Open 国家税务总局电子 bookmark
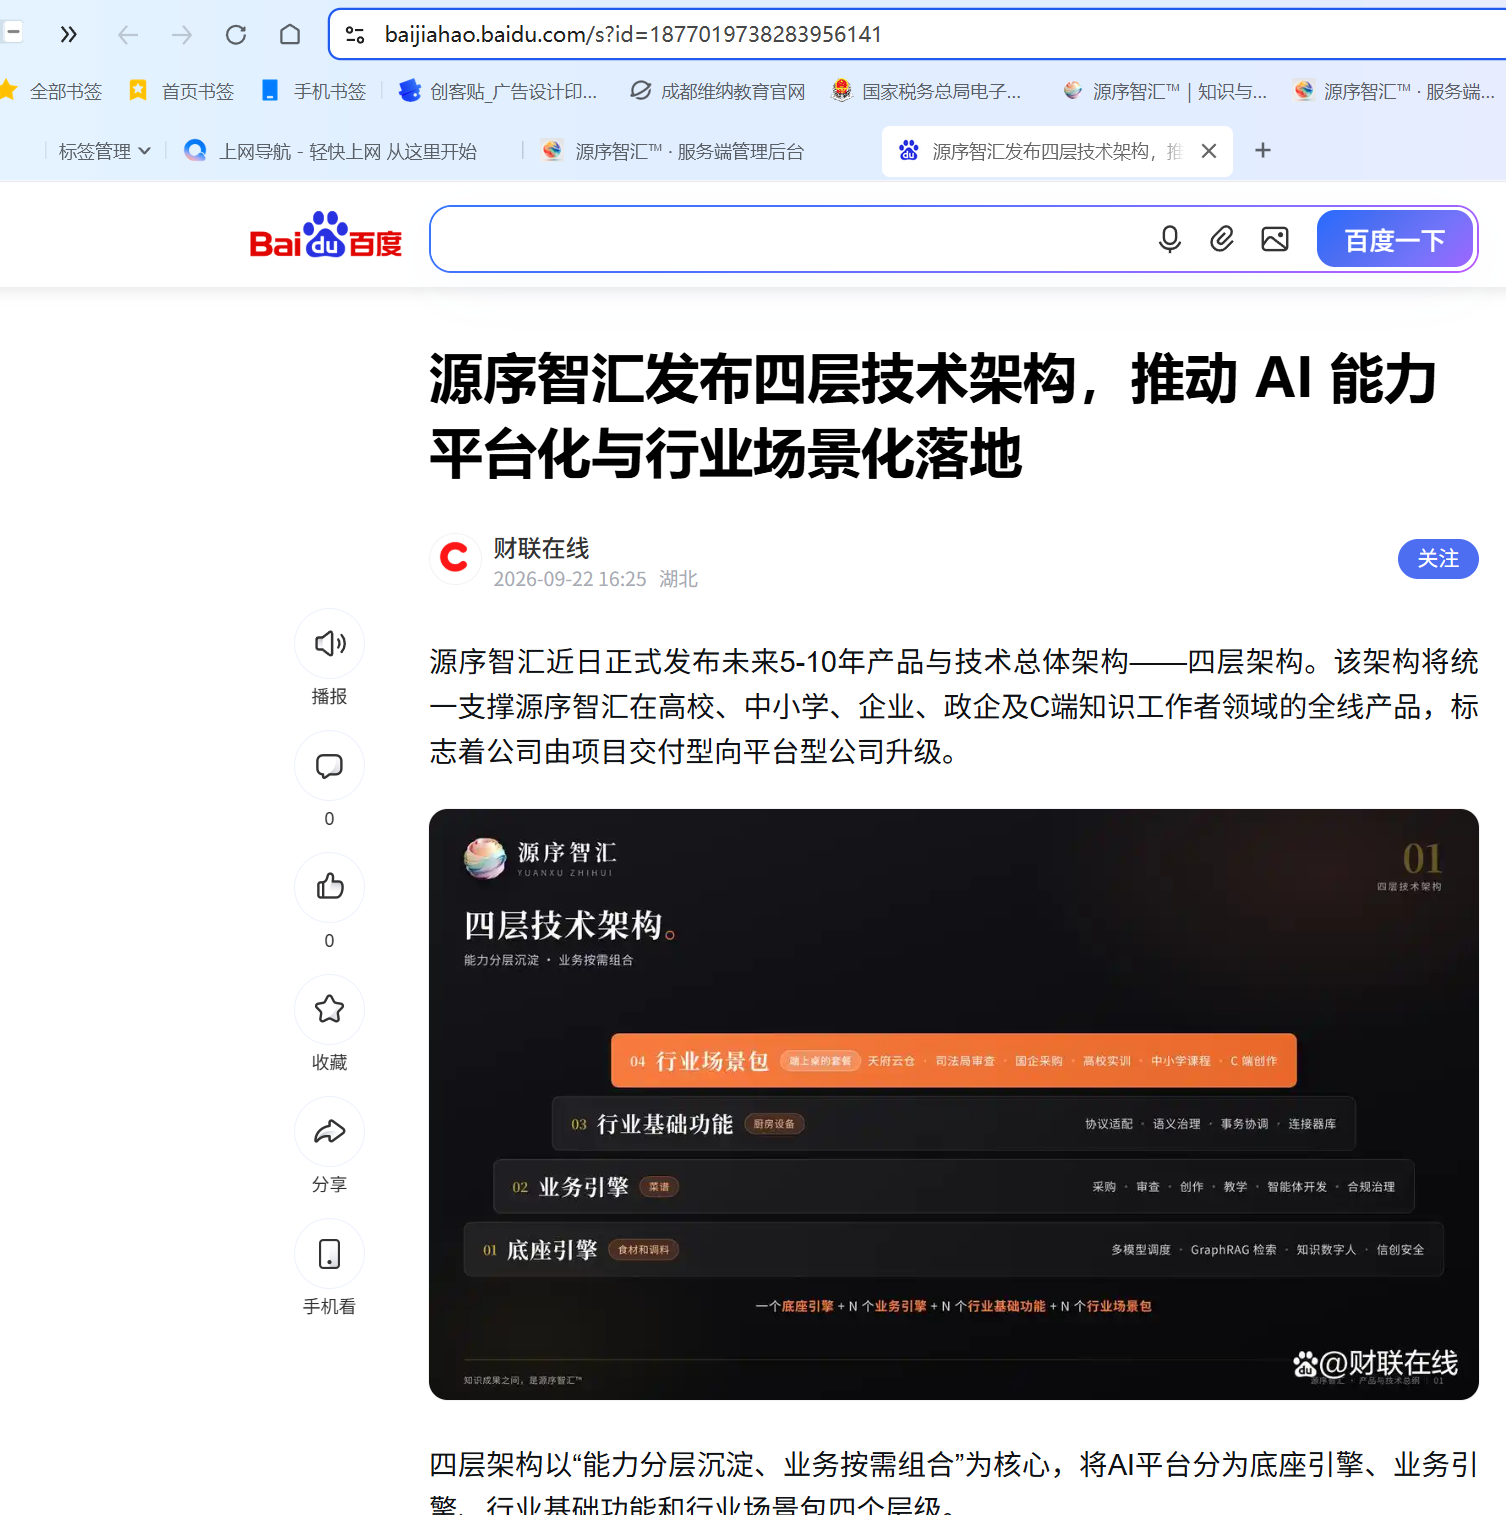The image size is (1506, 1515). click(927, 91)
